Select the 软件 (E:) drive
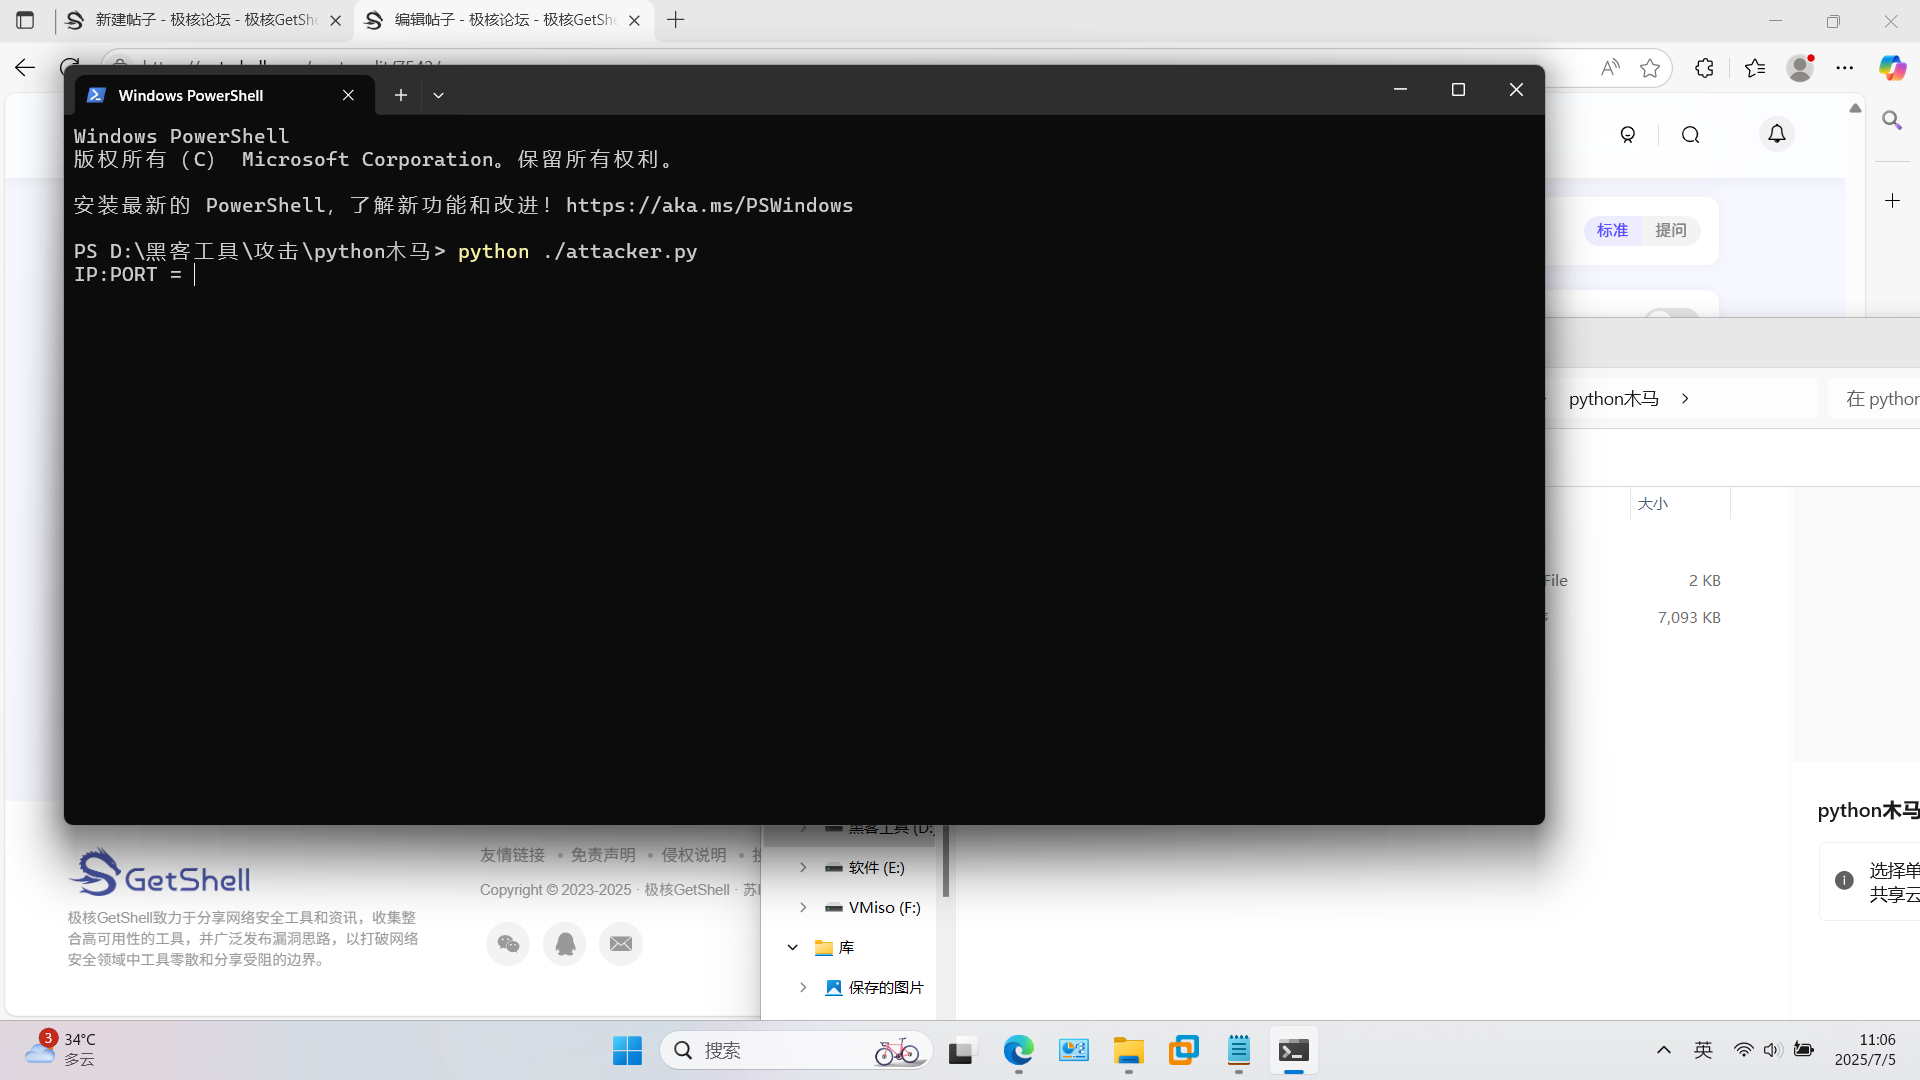 [x=864, y=867]
